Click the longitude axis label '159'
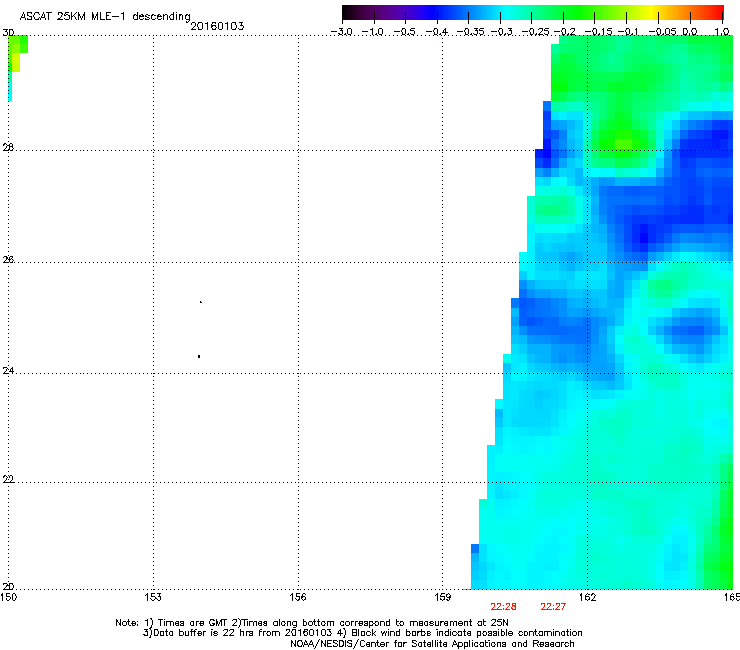 [x=442, y=597]
